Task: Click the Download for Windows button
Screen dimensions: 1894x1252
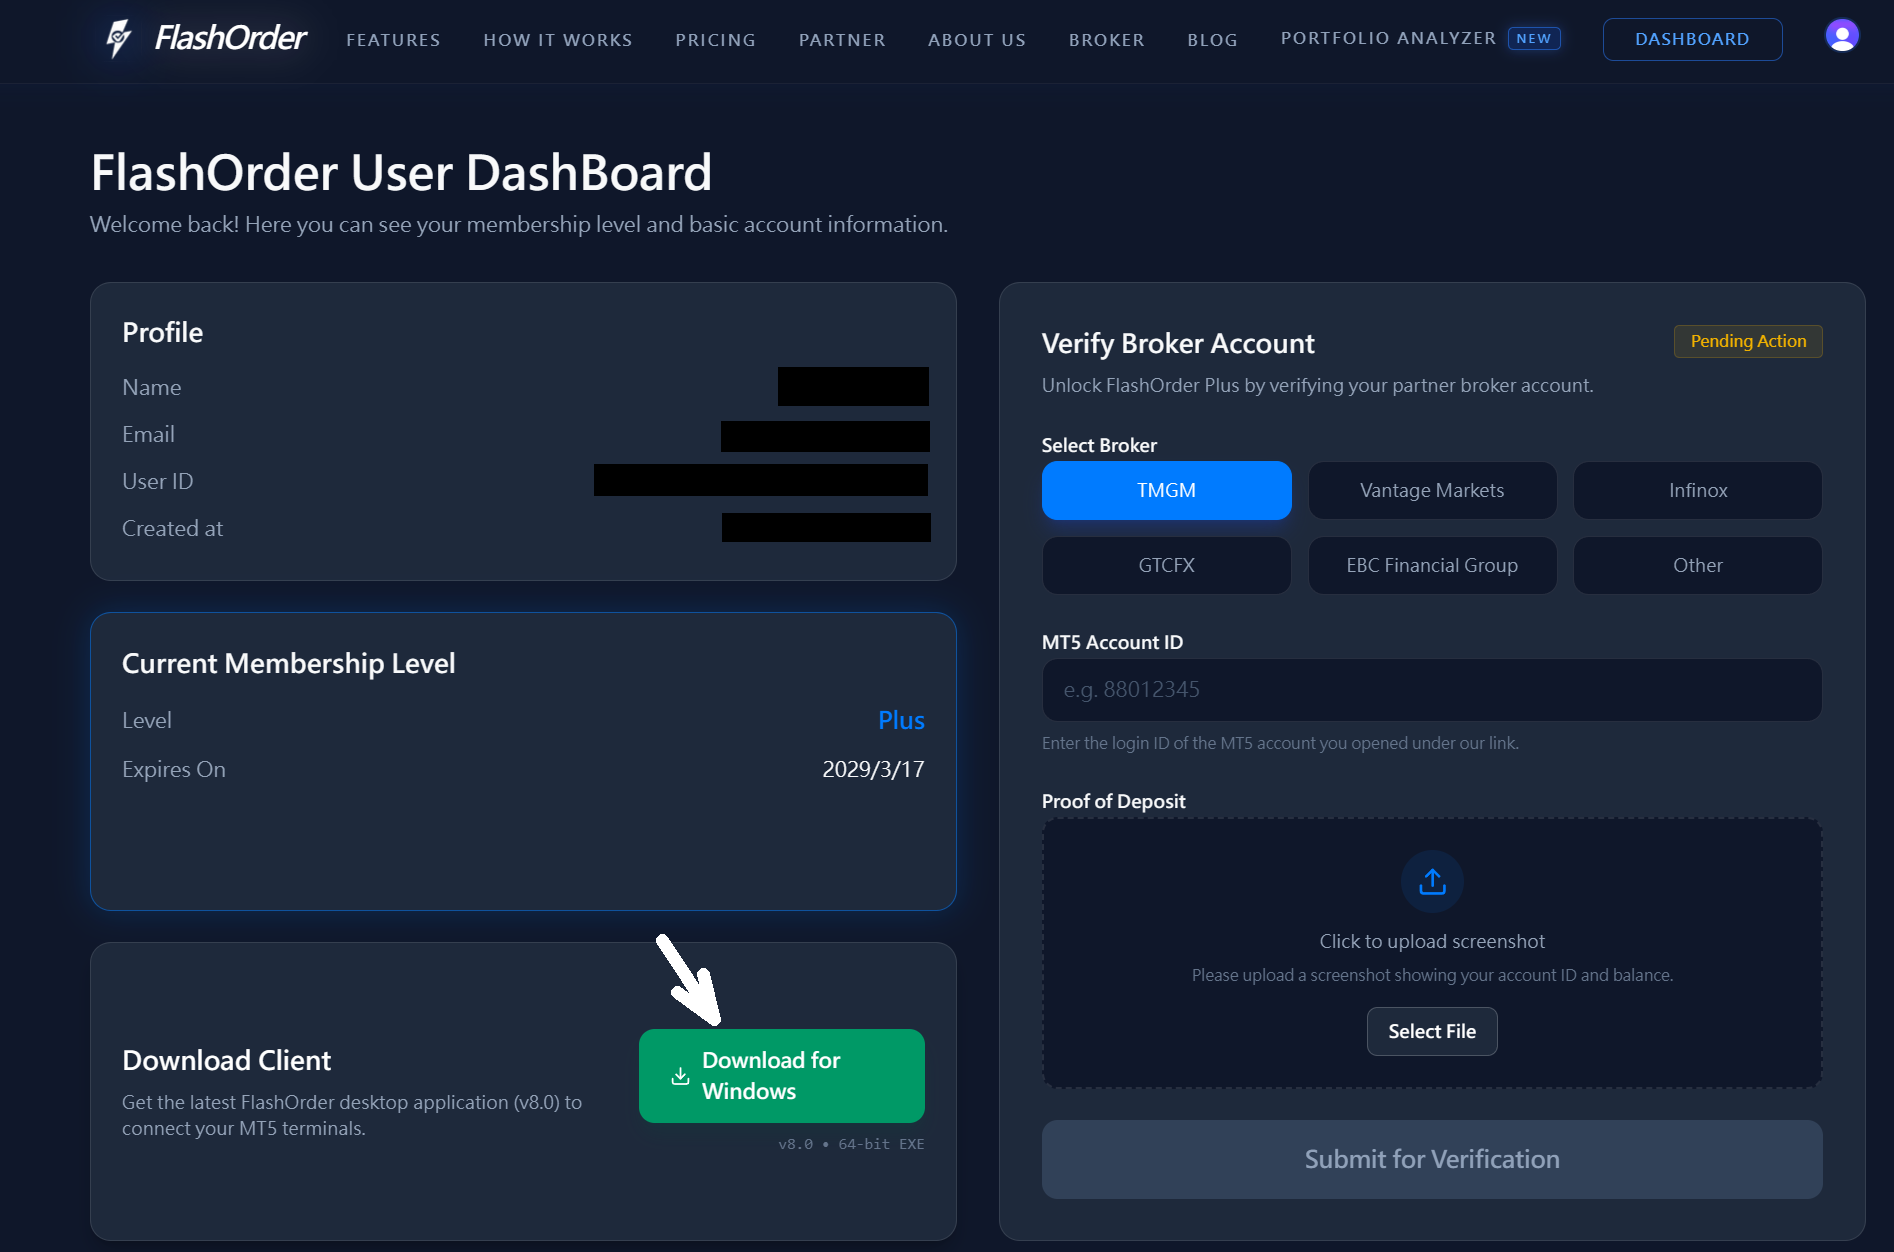Action: point(782,1076)
